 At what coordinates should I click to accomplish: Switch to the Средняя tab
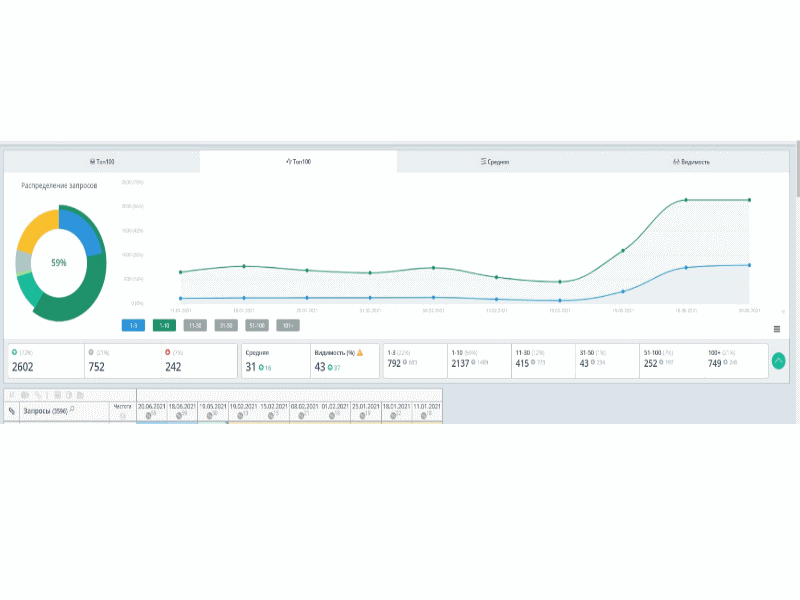pyautogui.click(x=495, y=162)
